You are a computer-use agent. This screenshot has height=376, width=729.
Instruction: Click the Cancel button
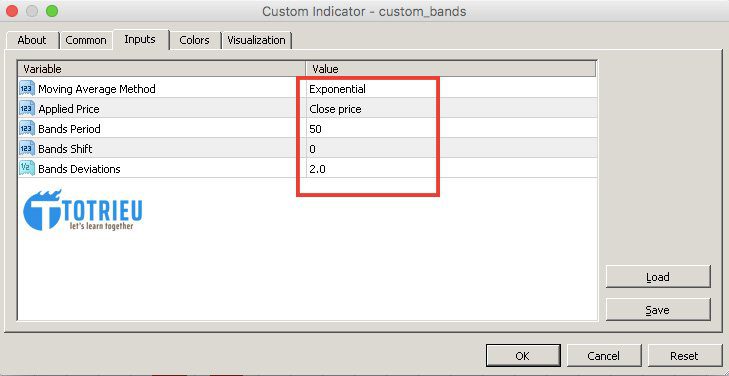[603, 356]
